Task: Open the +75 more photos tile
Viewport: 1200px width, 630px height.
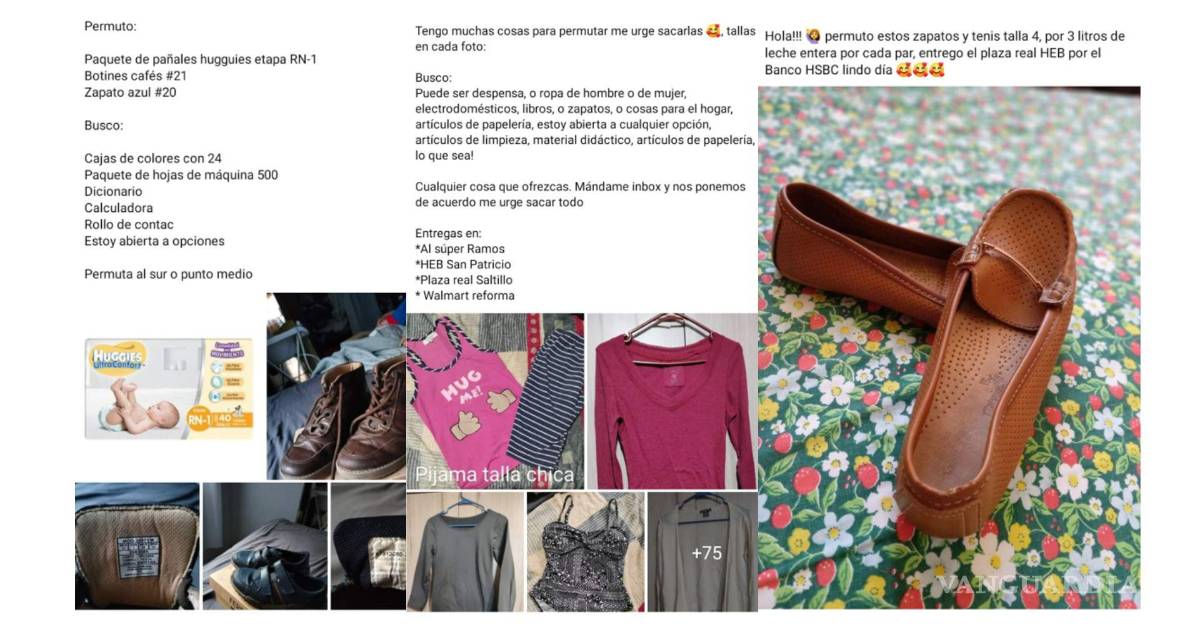Action: point(702,552)
